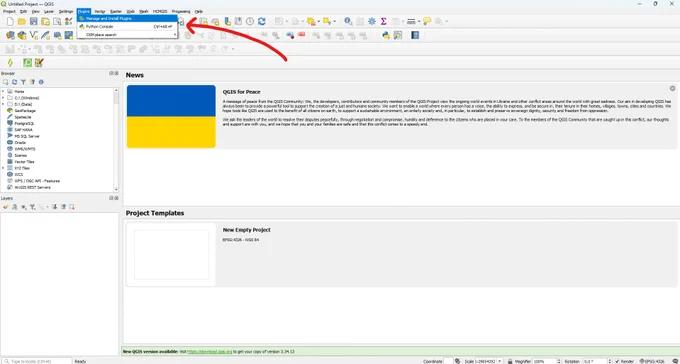Collapse all items in the Browser panel
The height and width of the screenshot is (364, 680).
32,82
